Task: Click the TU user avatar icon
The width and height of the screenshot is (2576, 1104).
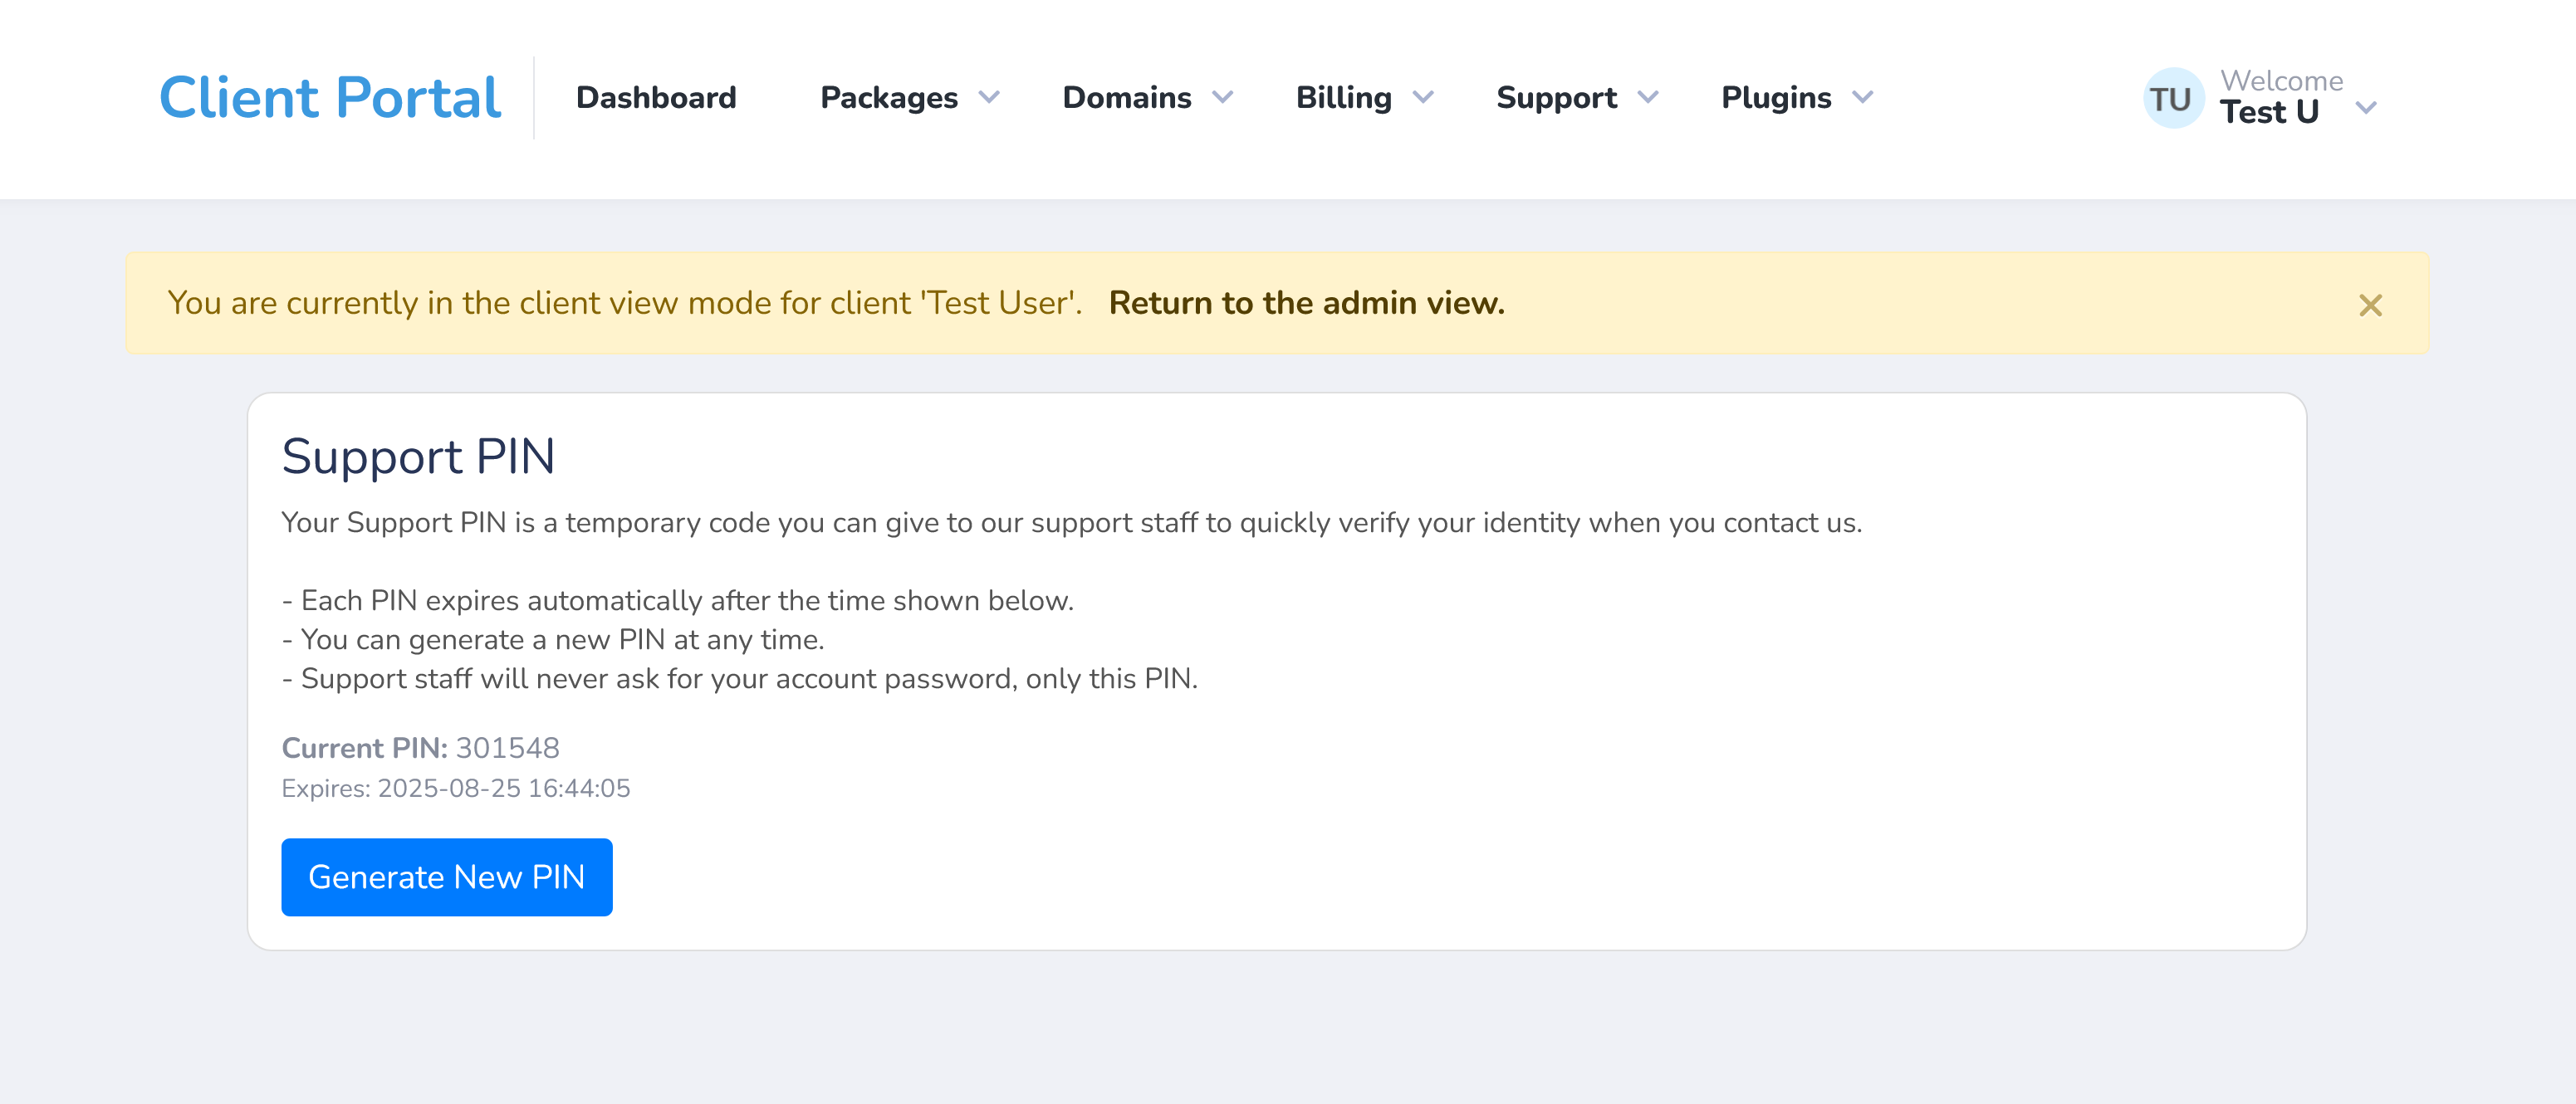Action: coord(2172,98)
